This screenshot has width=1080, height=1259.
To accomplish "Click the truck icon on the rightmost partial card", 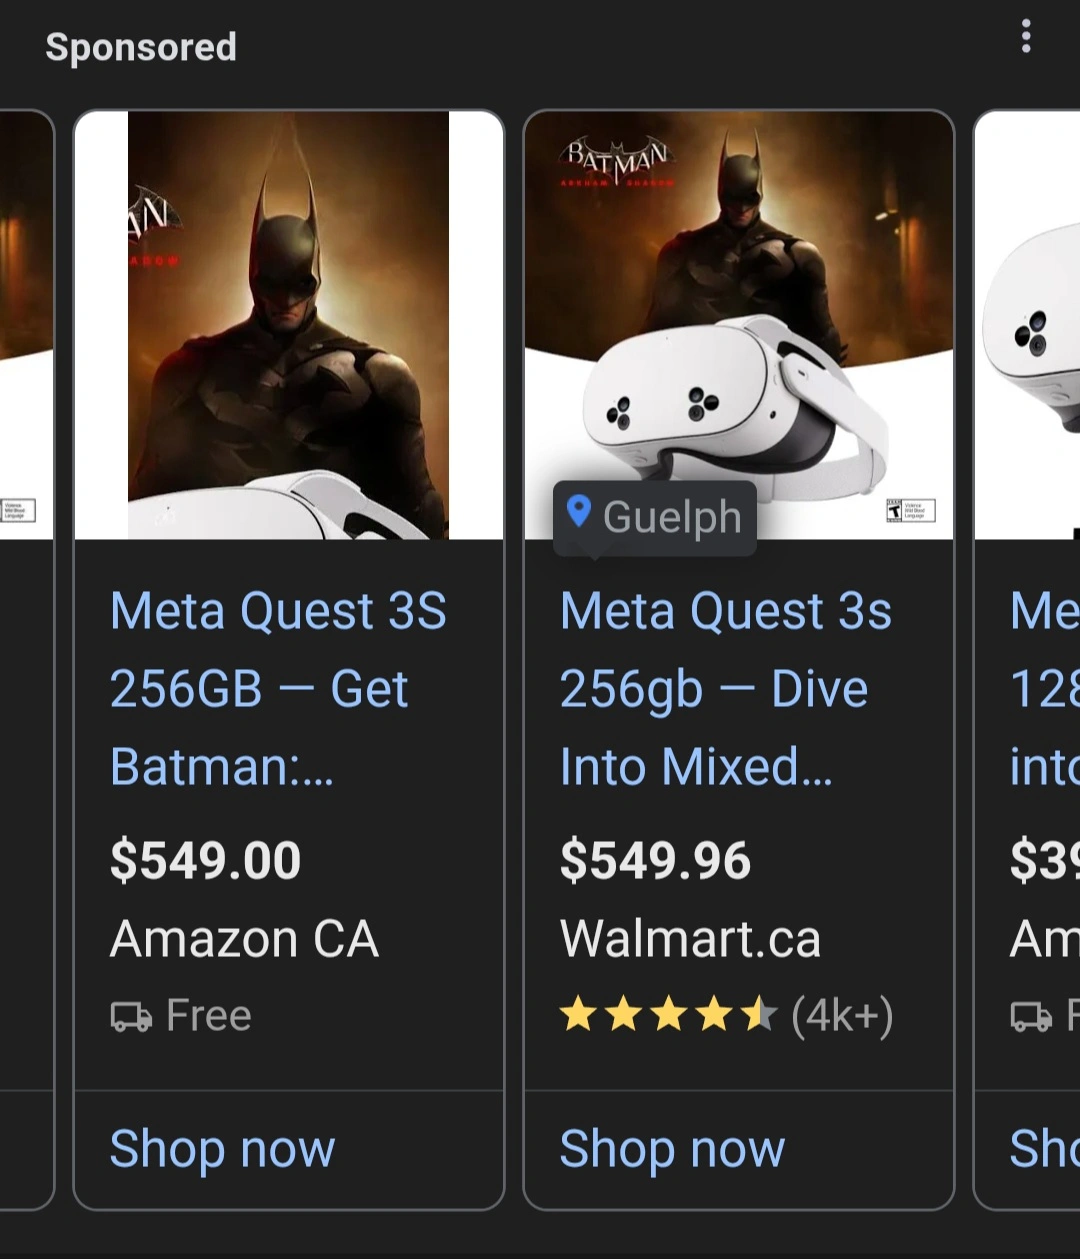I will click(x=1031, y=1017).
